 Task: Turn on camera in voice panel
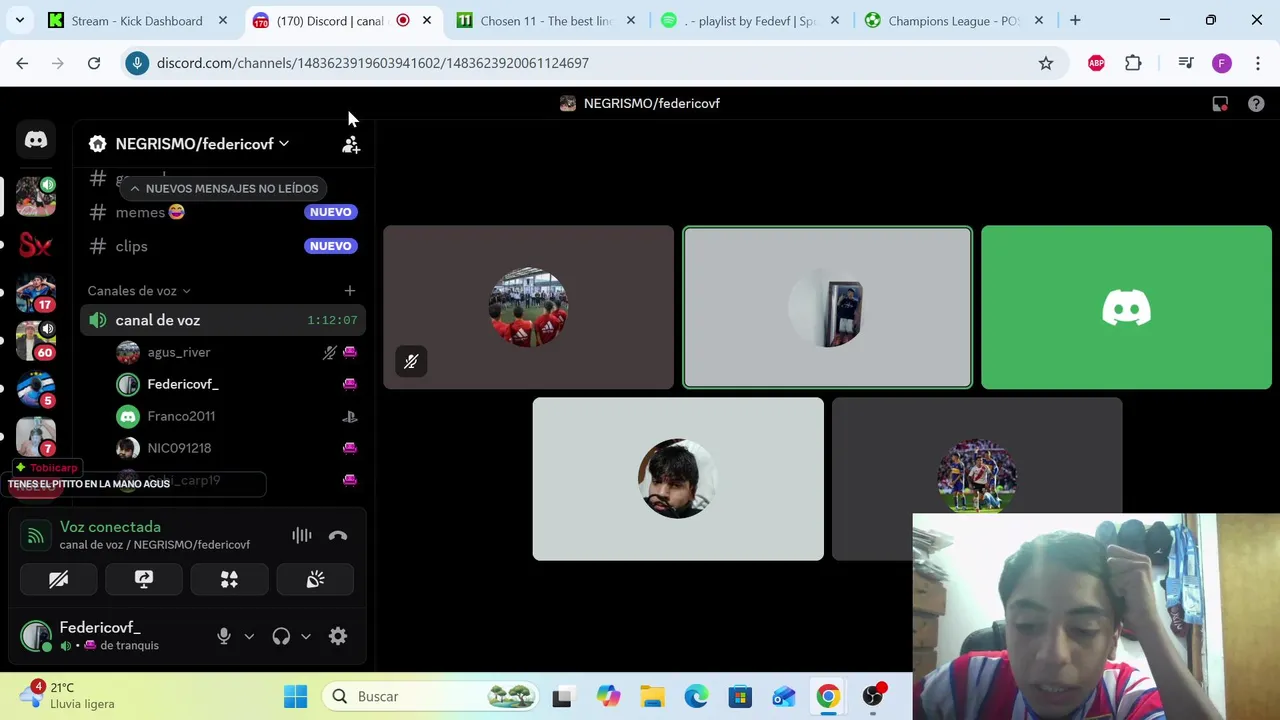[58, 580]
